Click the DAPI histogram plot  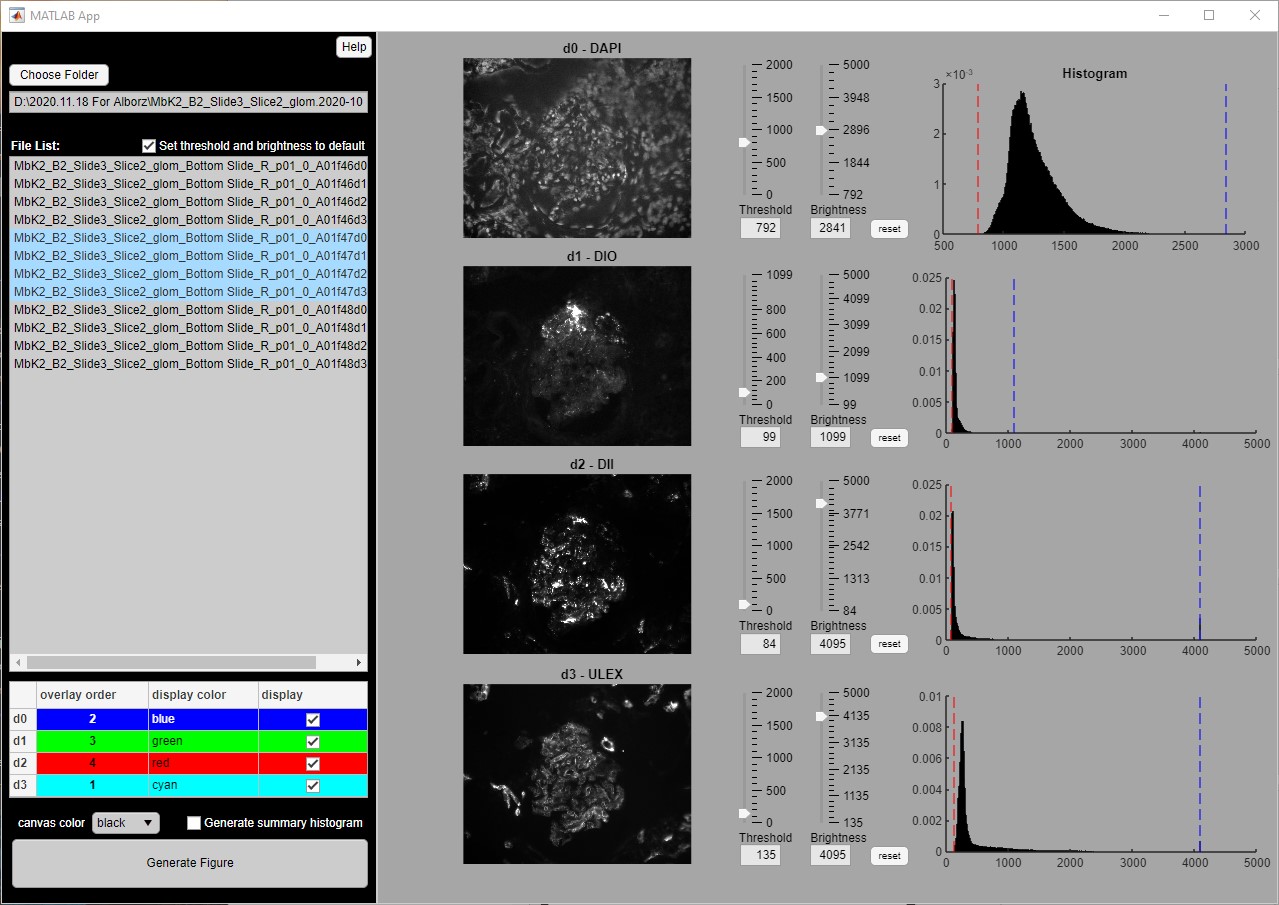(1094, 159)
